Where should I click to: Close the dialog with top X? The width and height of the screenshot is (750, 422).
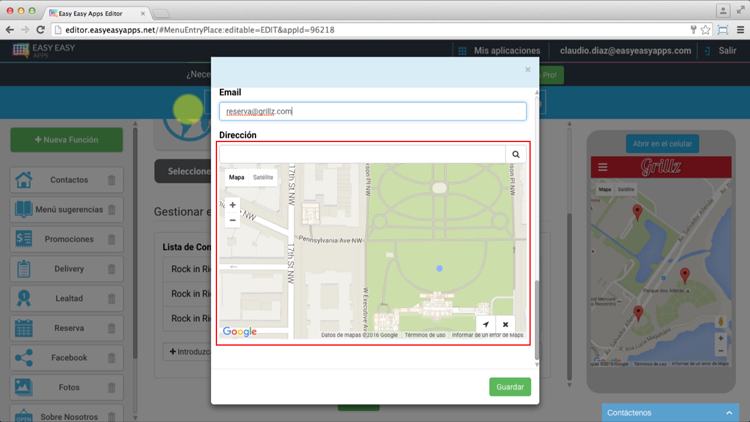tap(528, 70)
